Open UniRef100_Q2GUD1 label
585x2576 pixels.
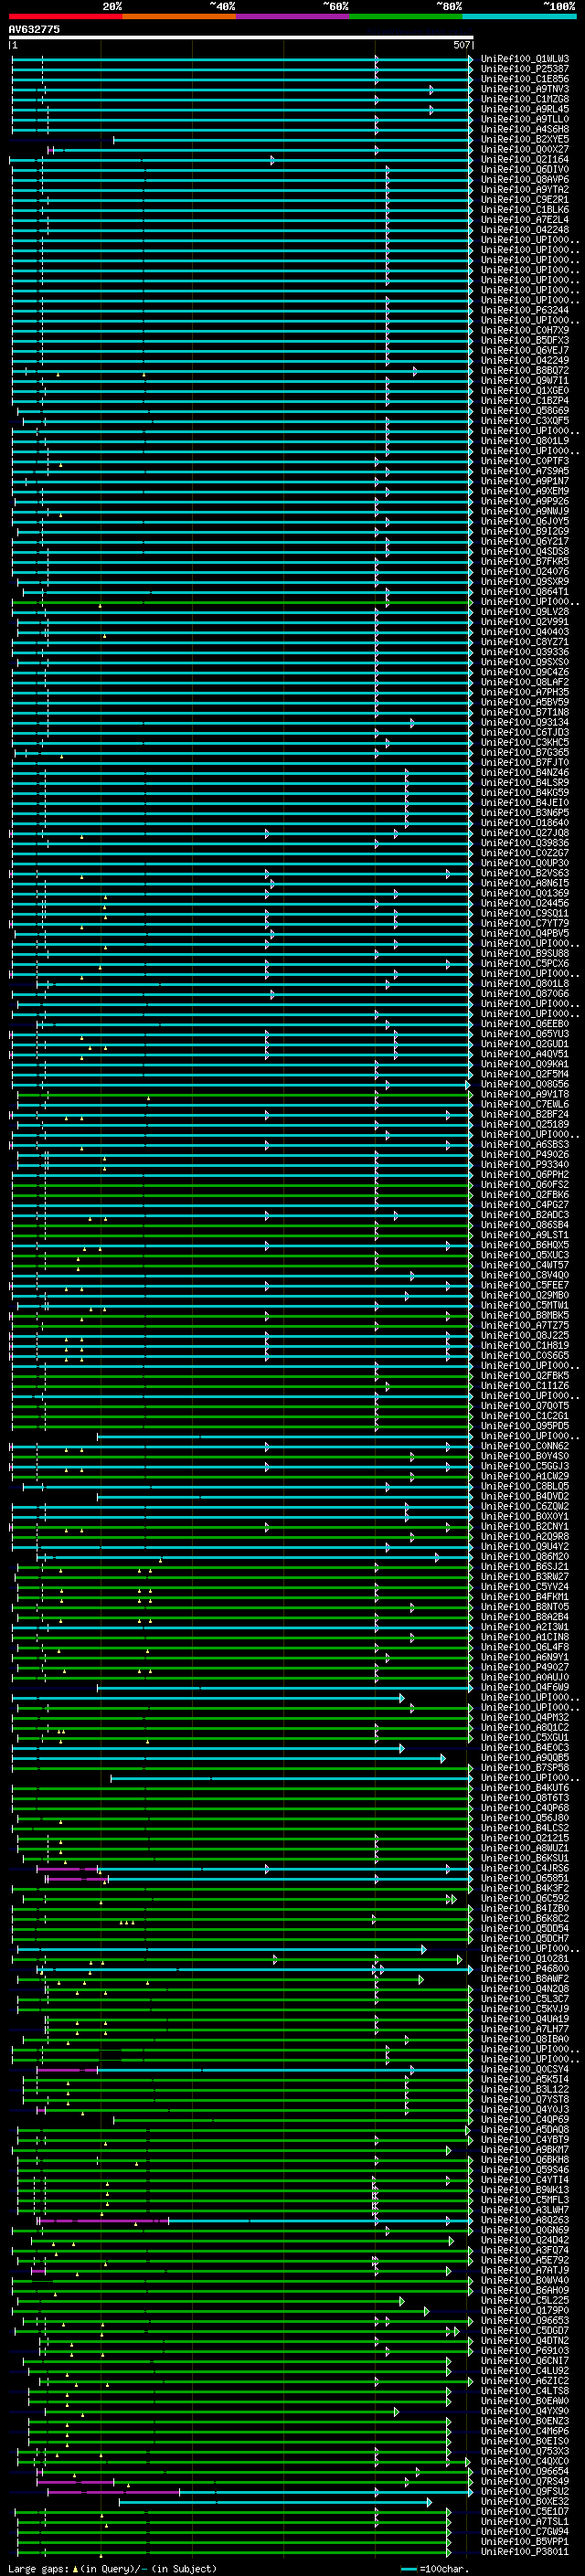[525, 1044]
